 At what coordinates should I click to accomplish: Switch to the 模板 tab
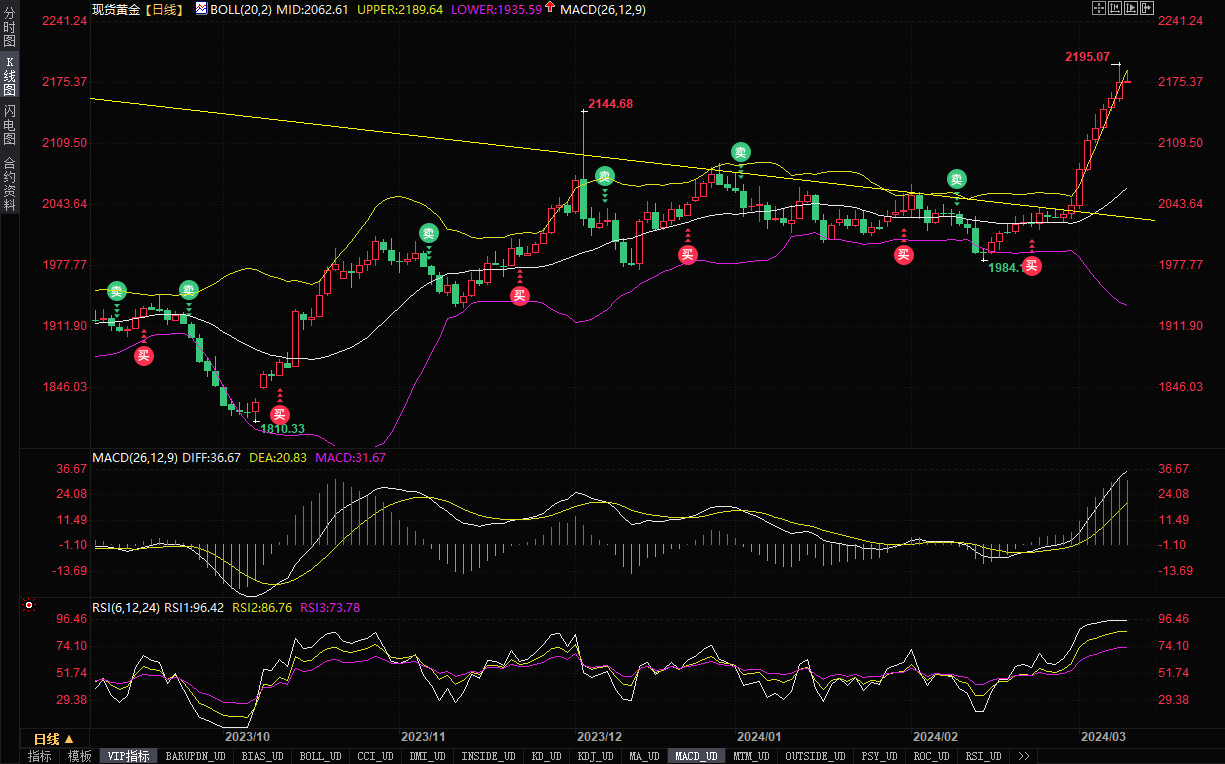tap(79, 756)
